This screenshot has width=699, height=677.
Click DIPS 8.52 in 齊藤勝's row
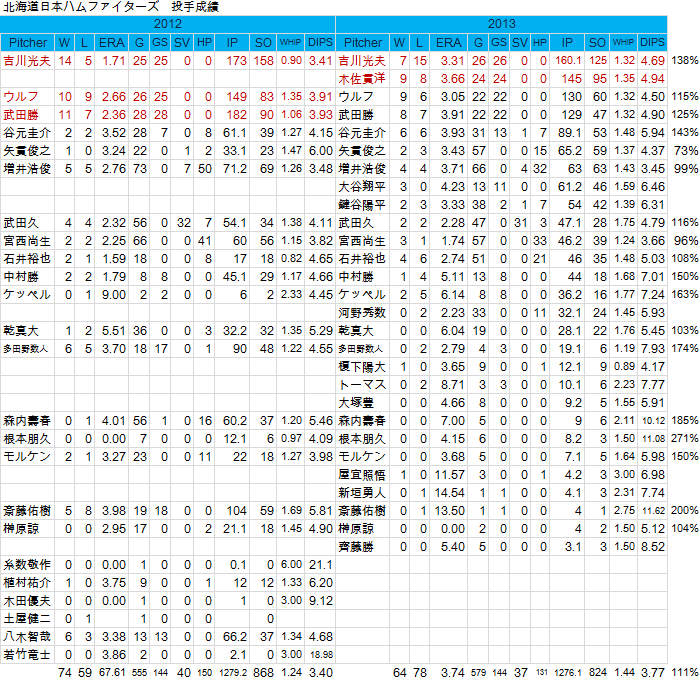[653, 547]
